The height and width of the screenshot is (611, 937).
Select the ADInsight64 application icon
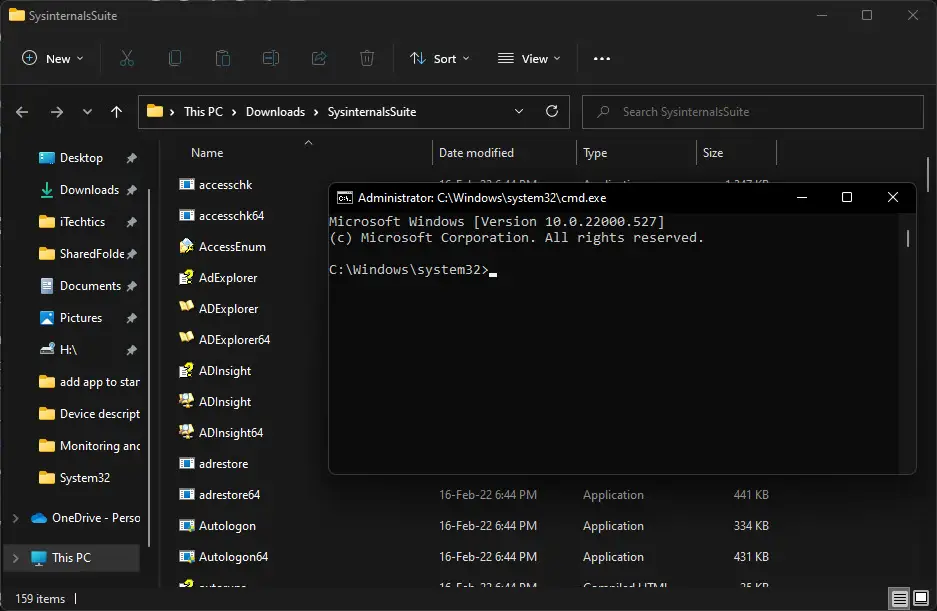click(x=187, y=432)
